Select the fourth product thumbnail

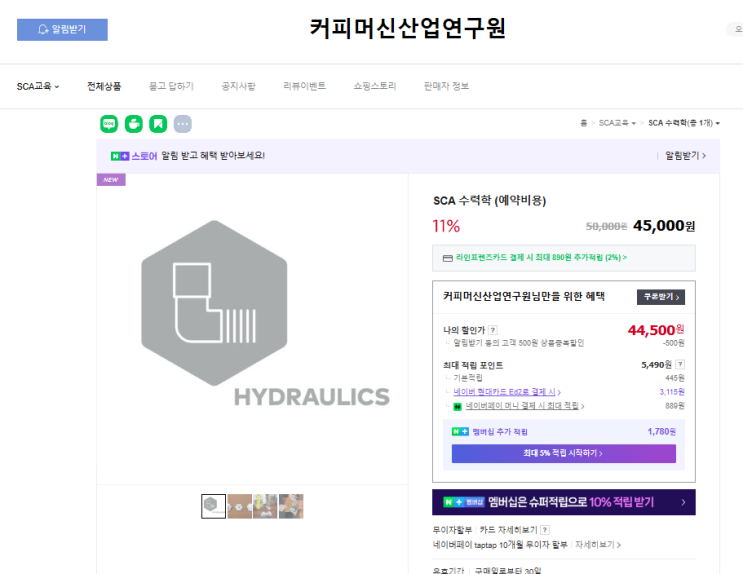[x=291, y=506]
